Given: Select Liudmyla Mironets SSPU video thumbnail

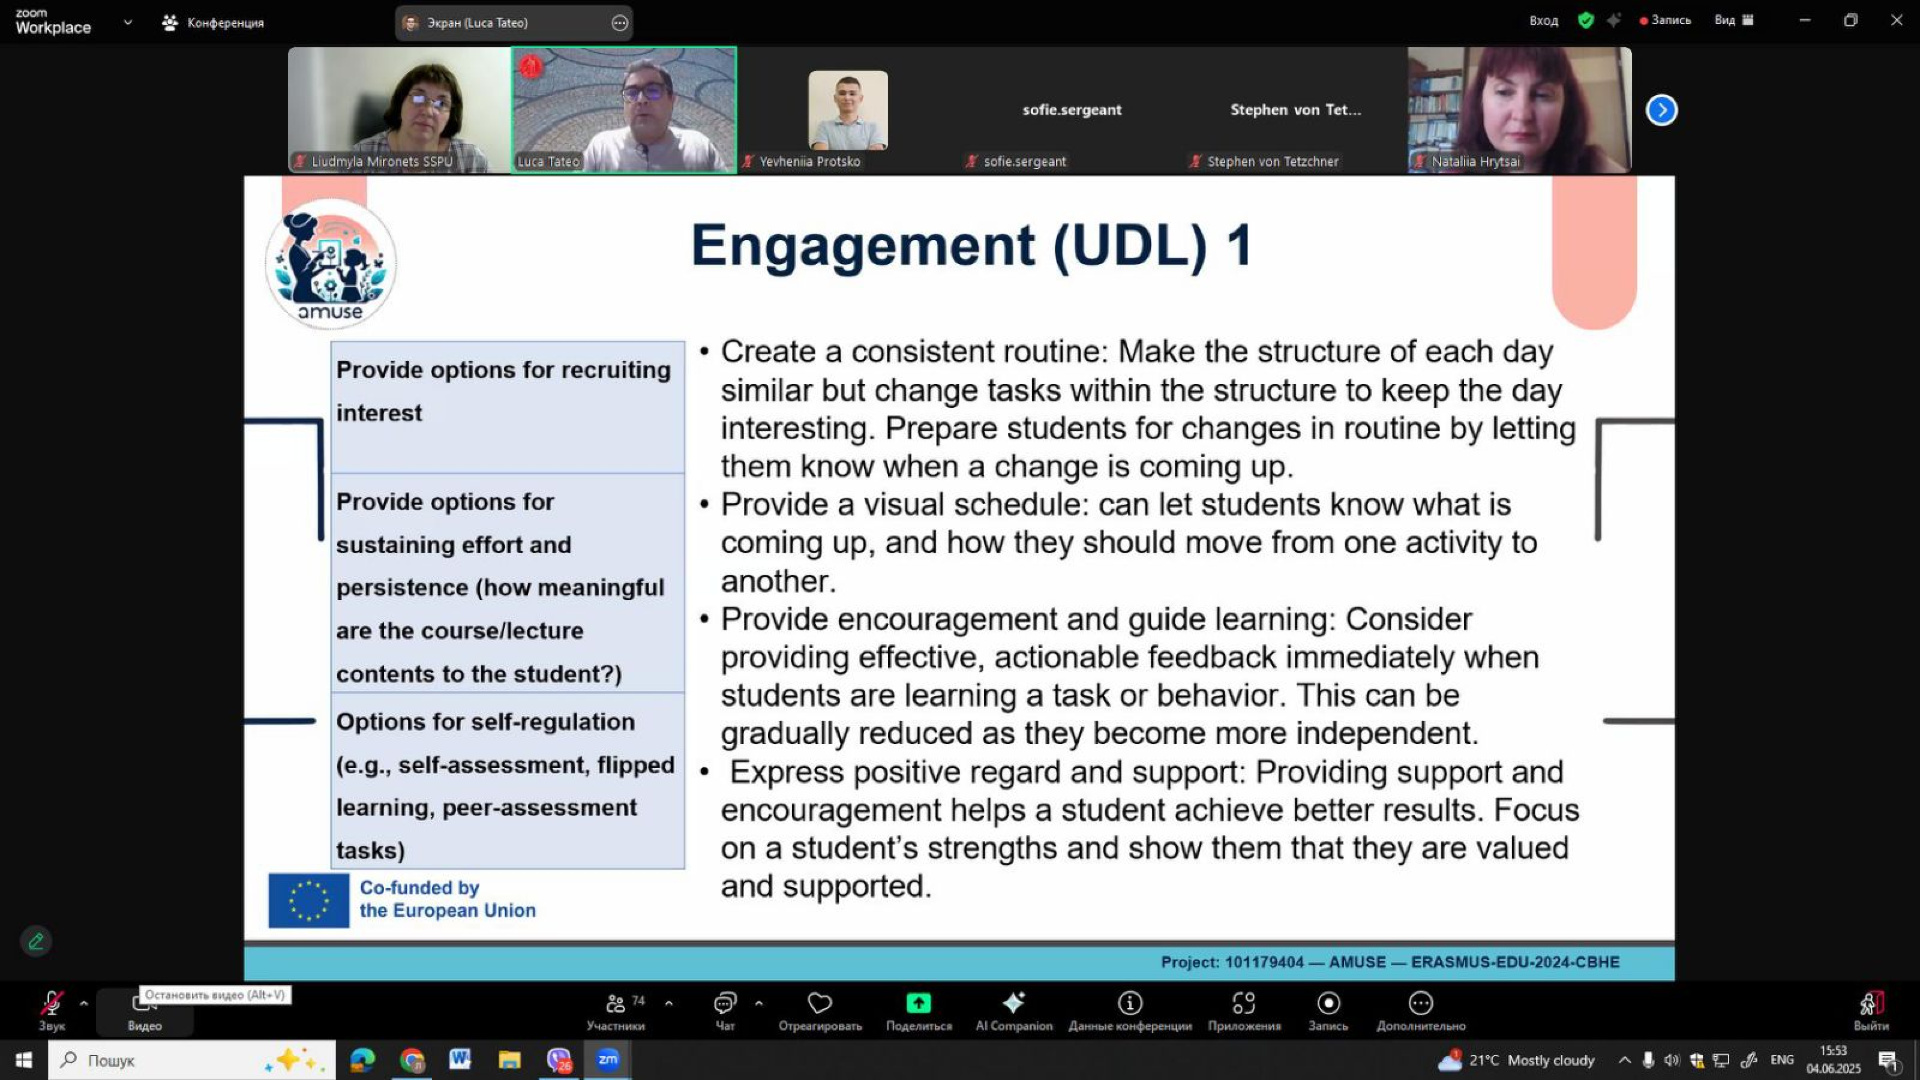Looking at the screenshot, I should tap(399, 110).
